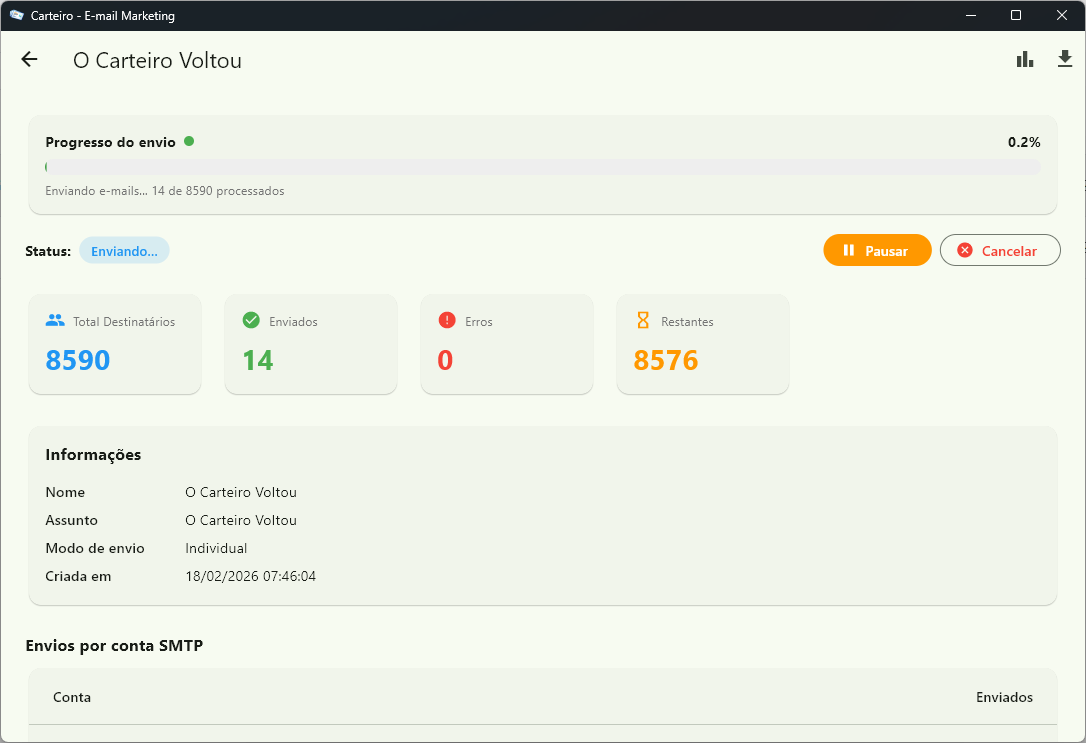Click the Carteiro app icon in title bar
This screenshot has width=1086, height=743.
pyautogui.click(x=16, y=15)
